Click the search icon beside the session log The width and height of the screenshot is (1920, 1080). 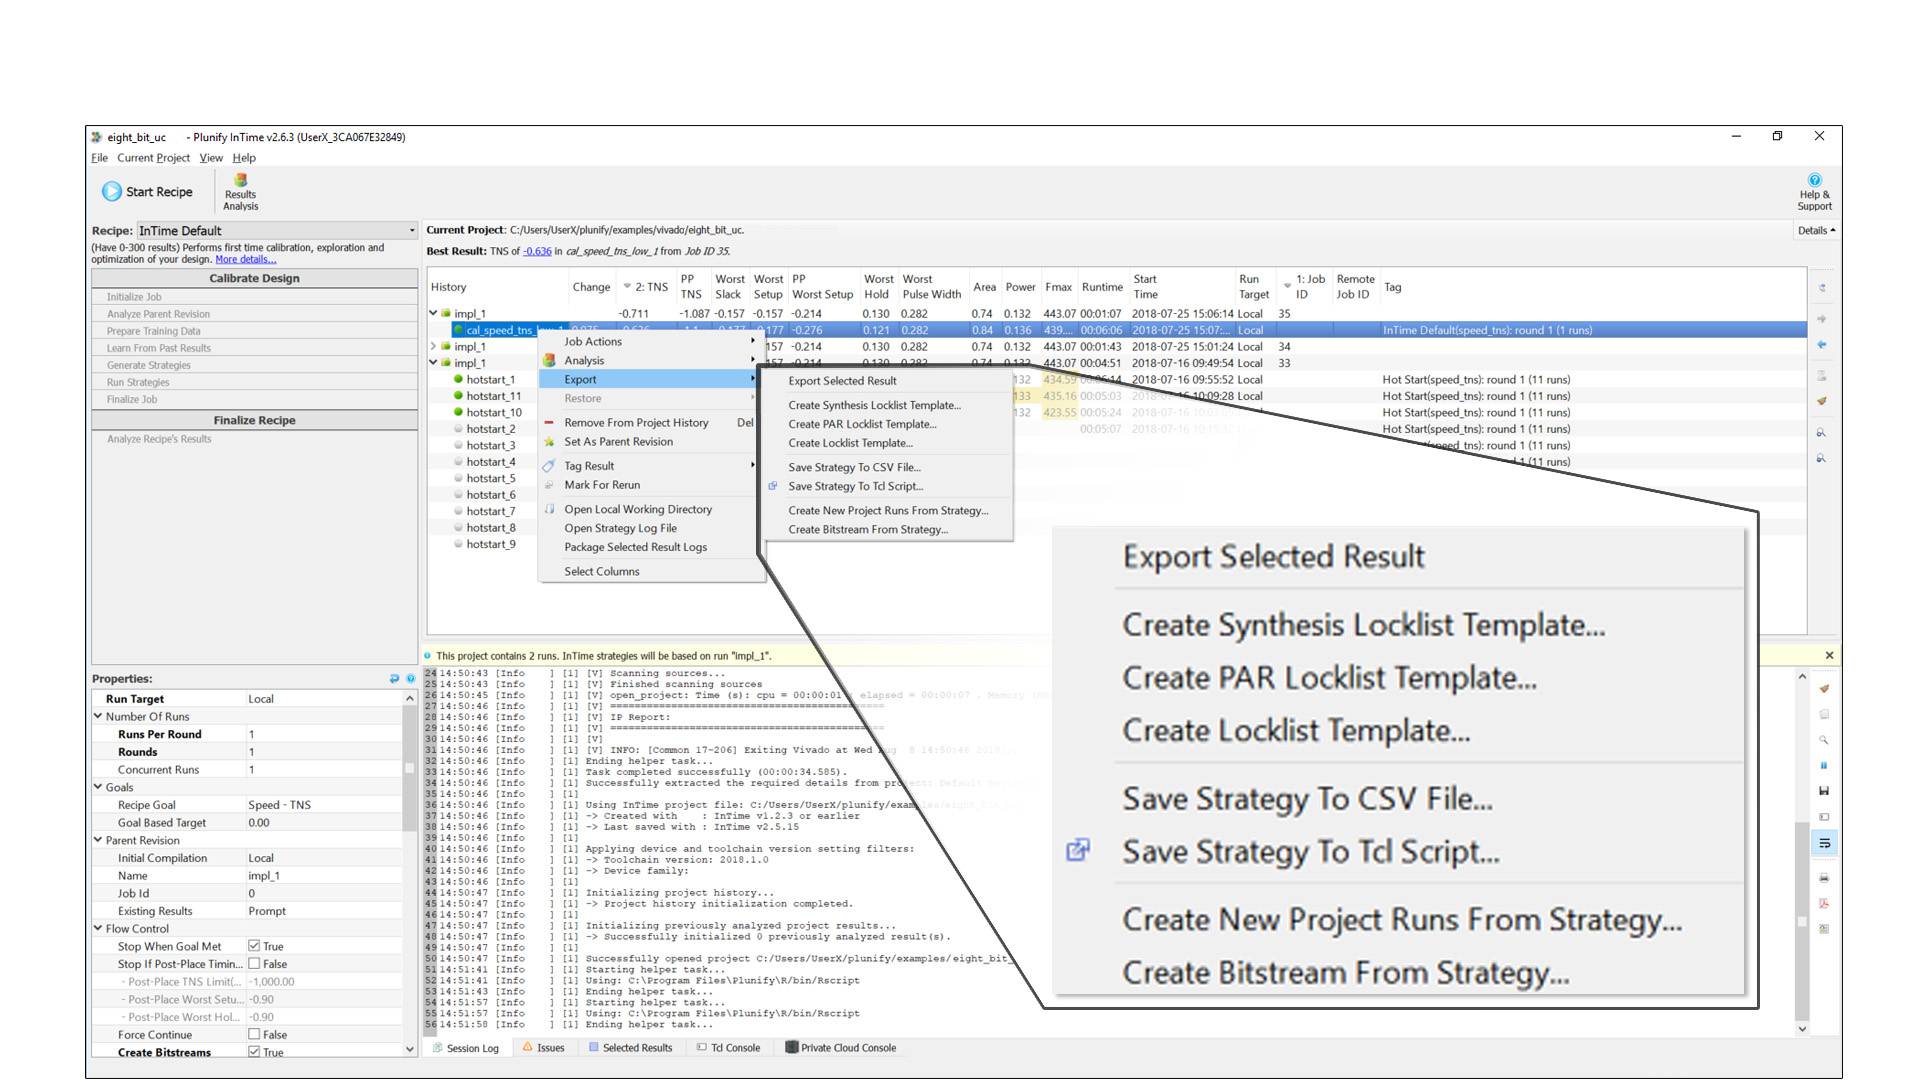(x=1824, y=740)
